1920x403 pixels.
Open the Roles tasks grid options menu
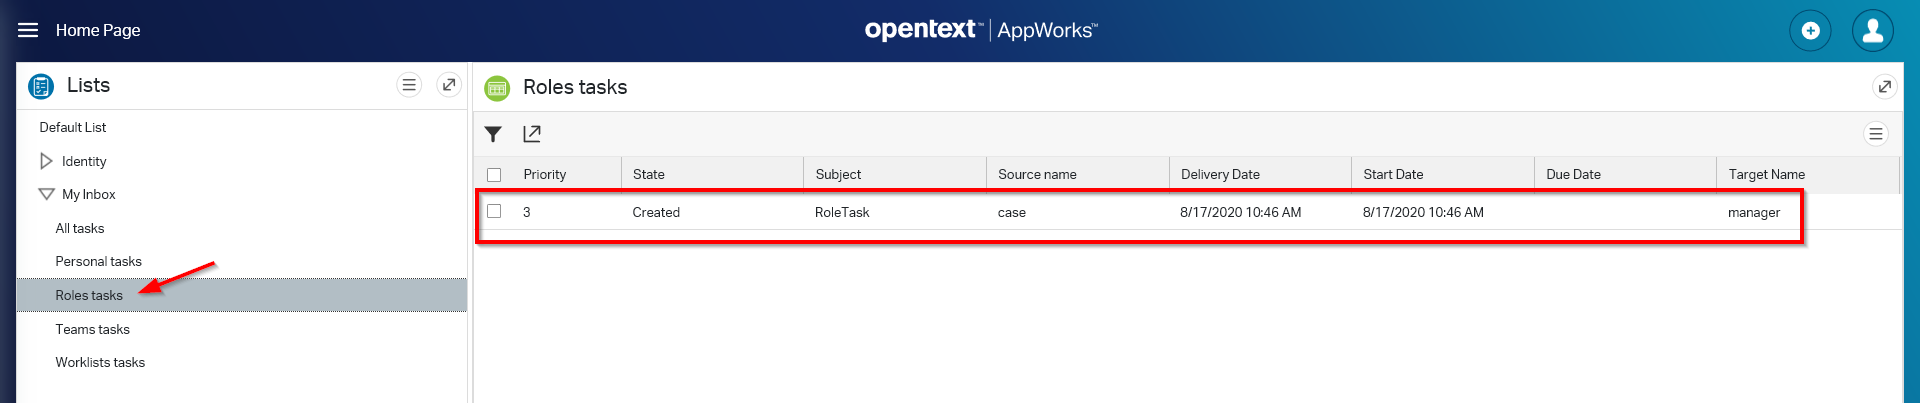tap(1875, 134)
